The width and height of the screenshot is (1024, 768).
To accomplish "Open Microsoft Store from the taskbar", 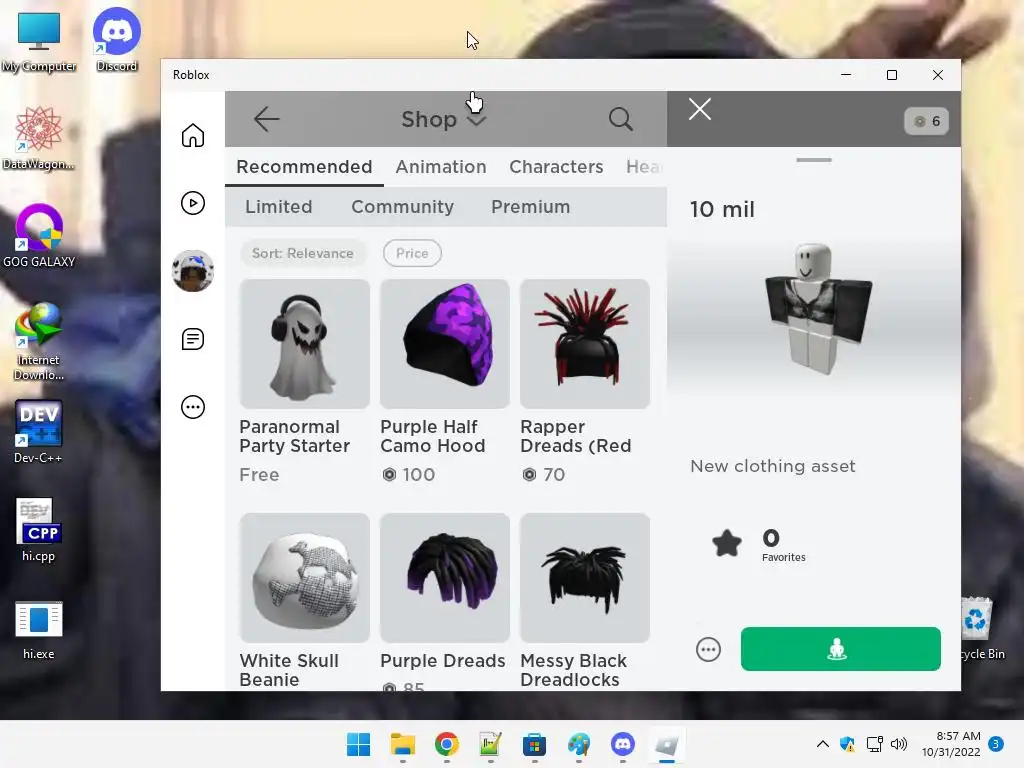I will coord(534,744).
